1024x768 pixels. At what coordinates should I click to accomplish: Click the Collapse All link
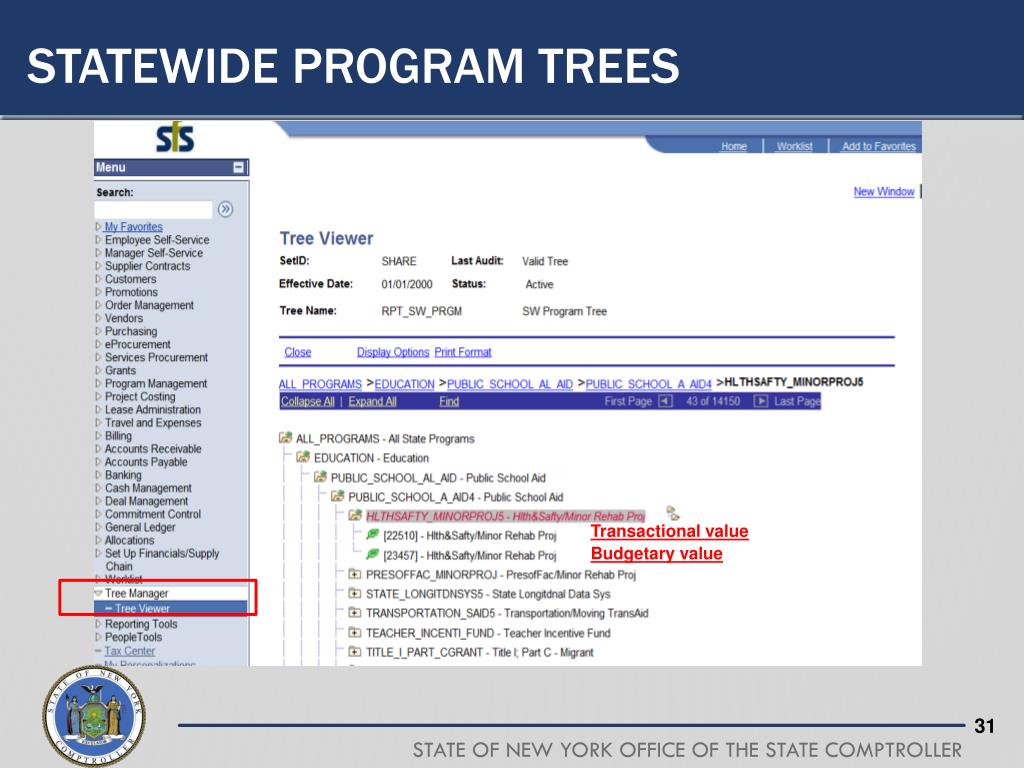(308, 401)
